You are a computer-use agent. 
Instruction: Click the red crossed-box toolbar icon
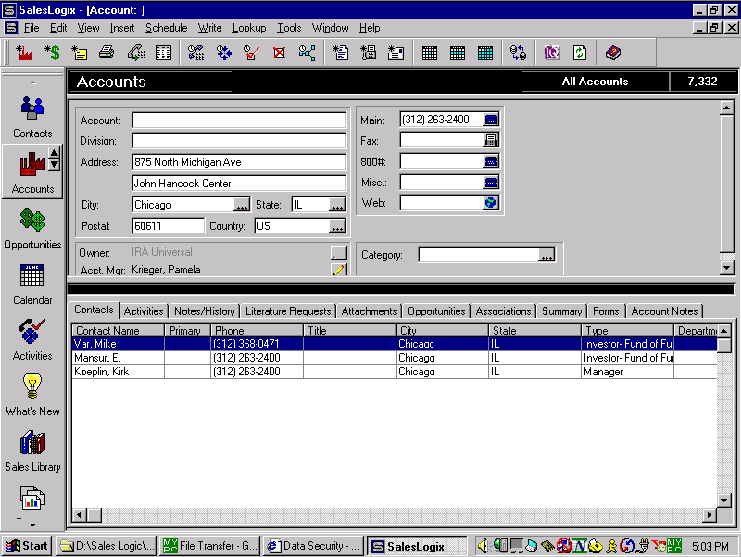279,52
